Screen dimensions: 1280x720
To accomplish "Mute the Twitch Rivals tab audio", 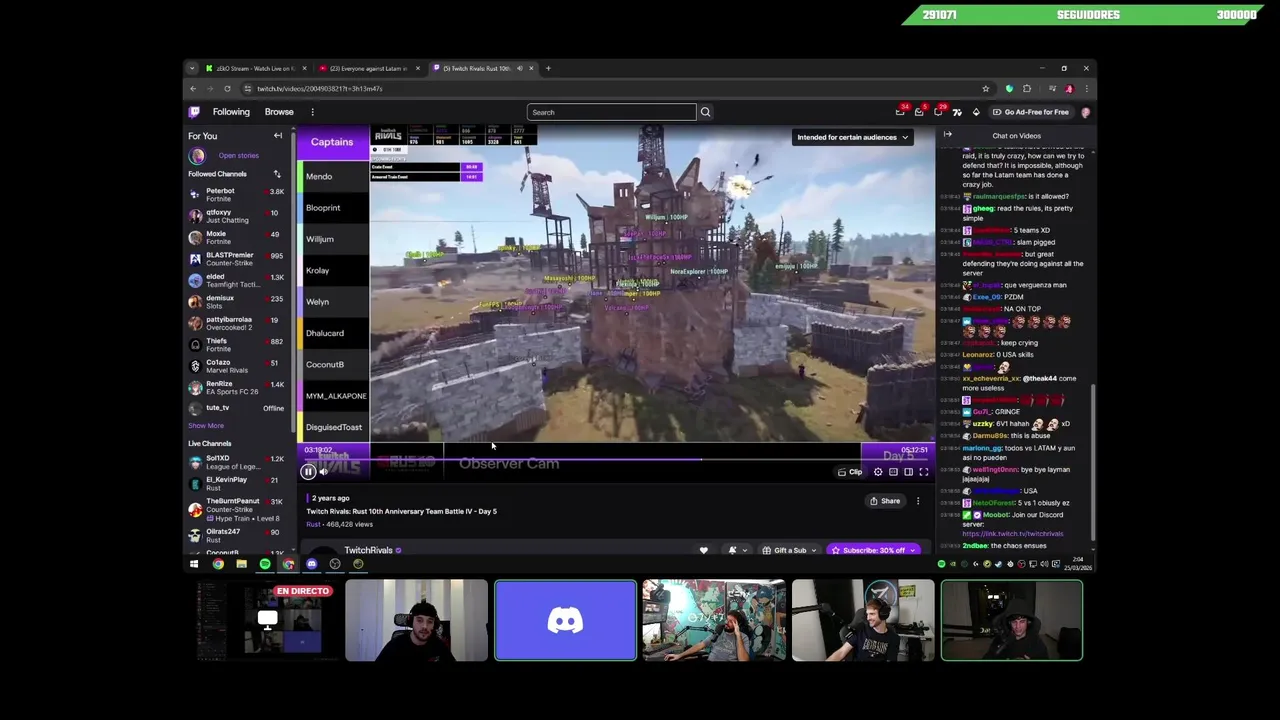I will click(519, 68).
